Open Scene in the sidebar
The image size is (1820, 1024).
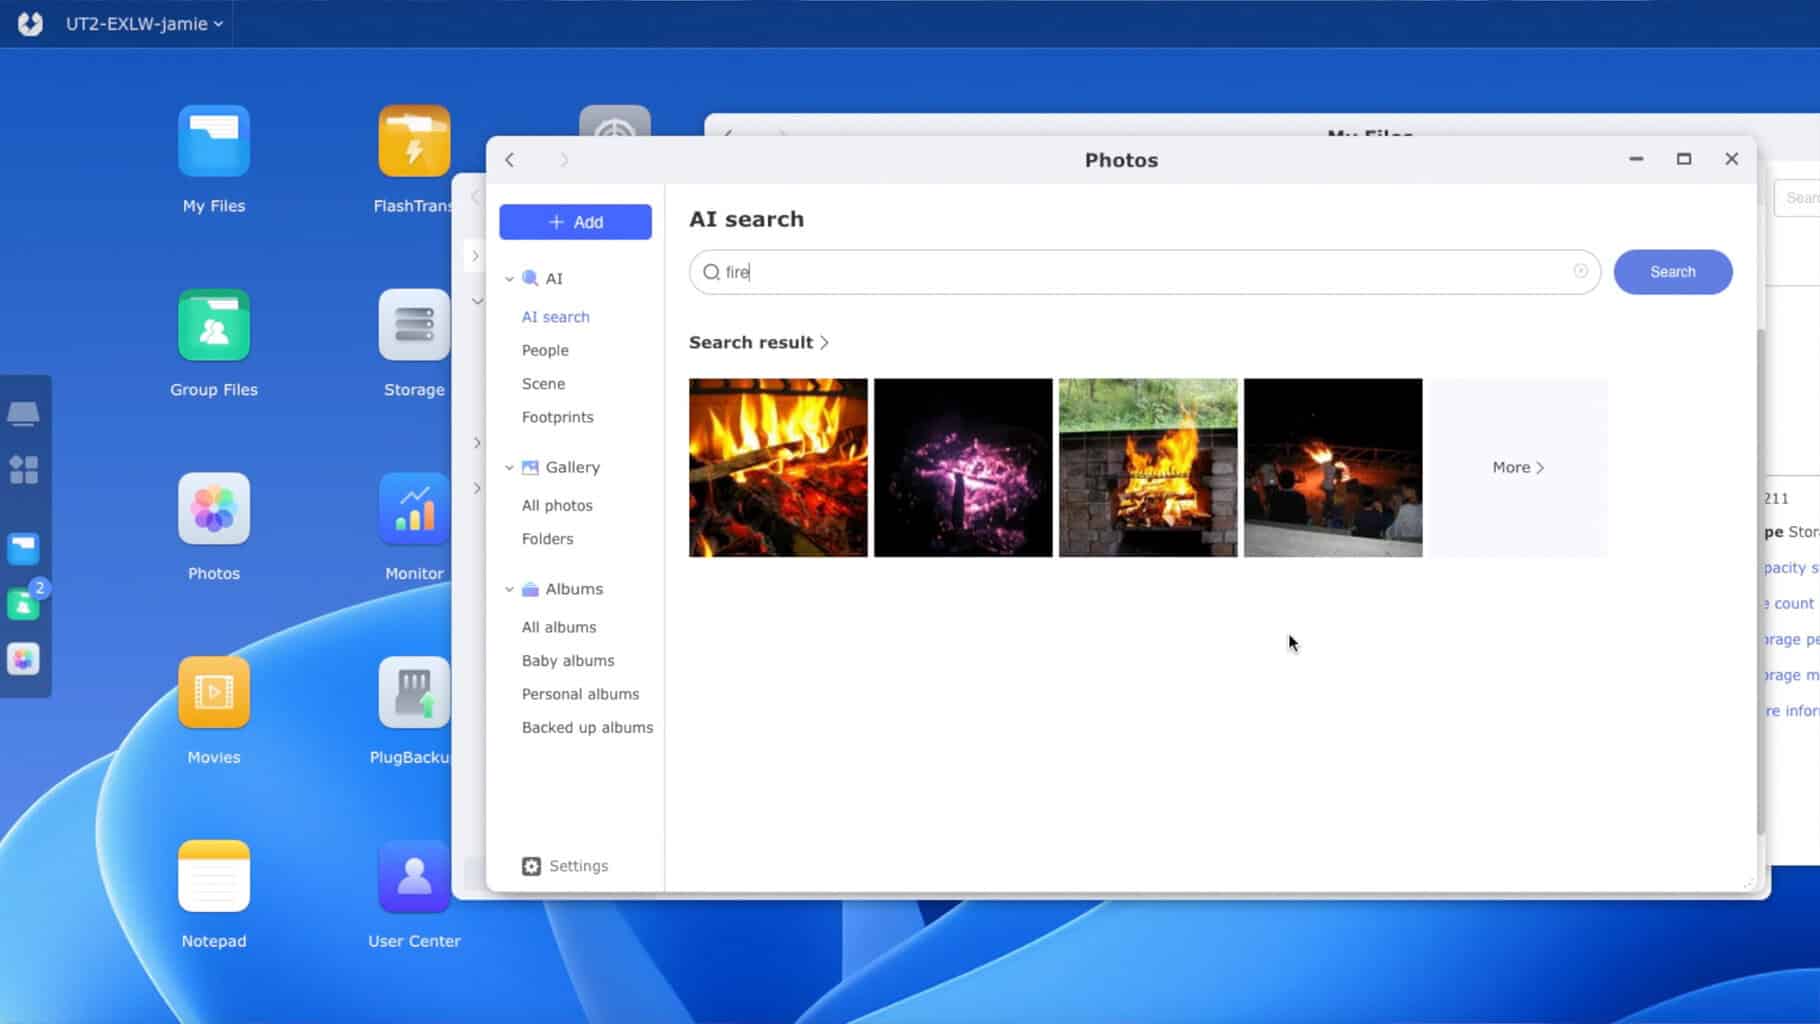[x=543, y=384]
